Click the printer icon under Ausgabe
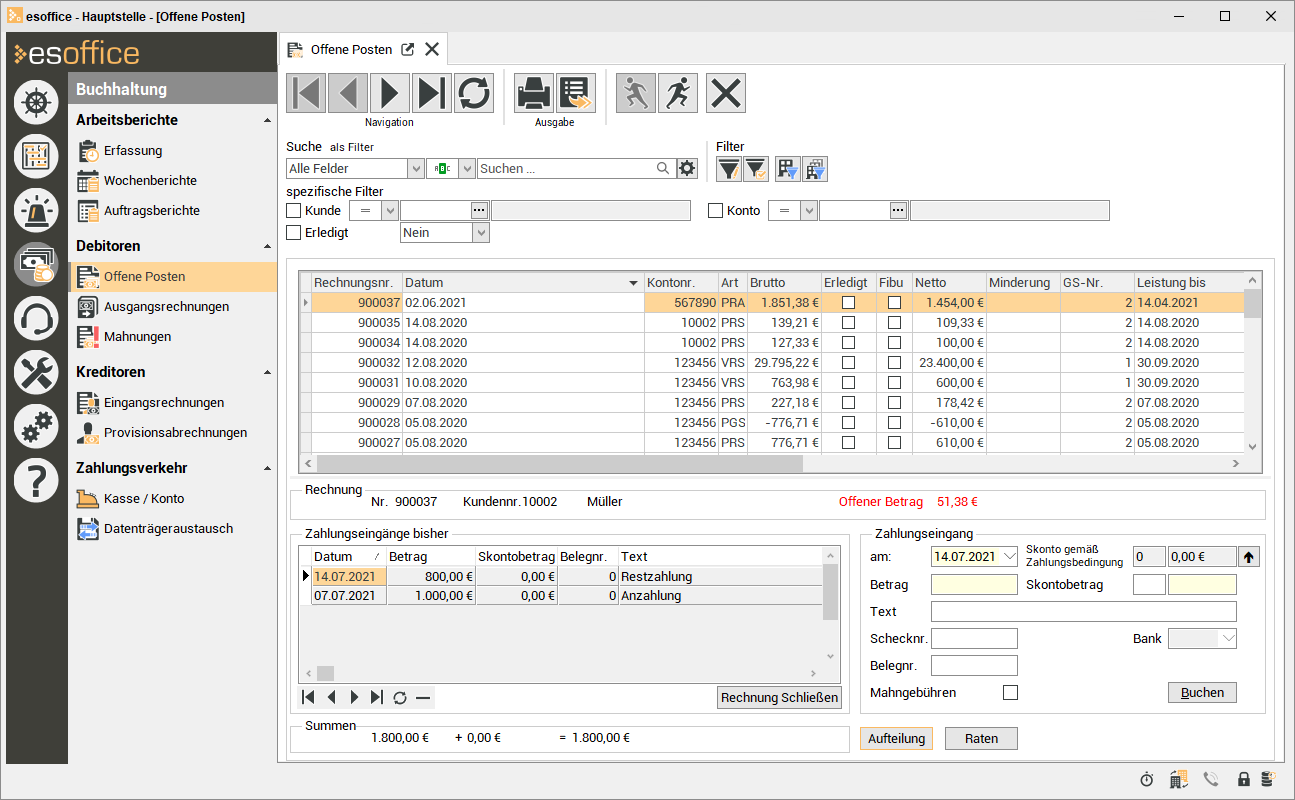 point(534,93)
